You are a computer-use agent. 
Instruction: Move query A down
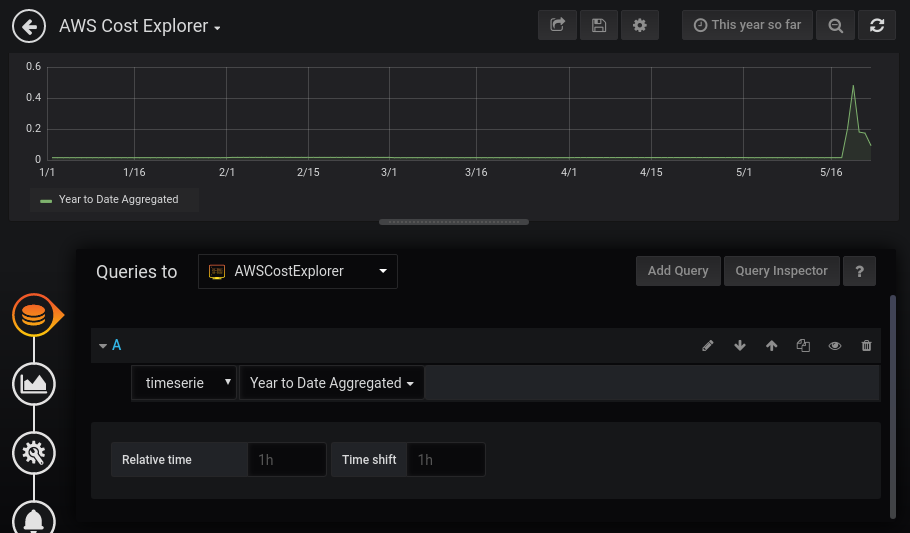click(x=739, y=345)
